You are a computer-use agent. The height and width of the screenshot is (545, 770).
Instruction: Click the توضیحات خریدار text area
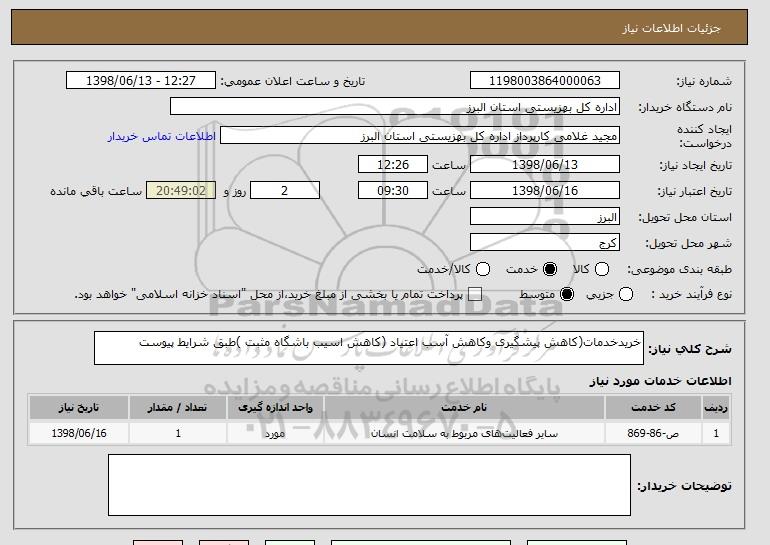(369, 485)
